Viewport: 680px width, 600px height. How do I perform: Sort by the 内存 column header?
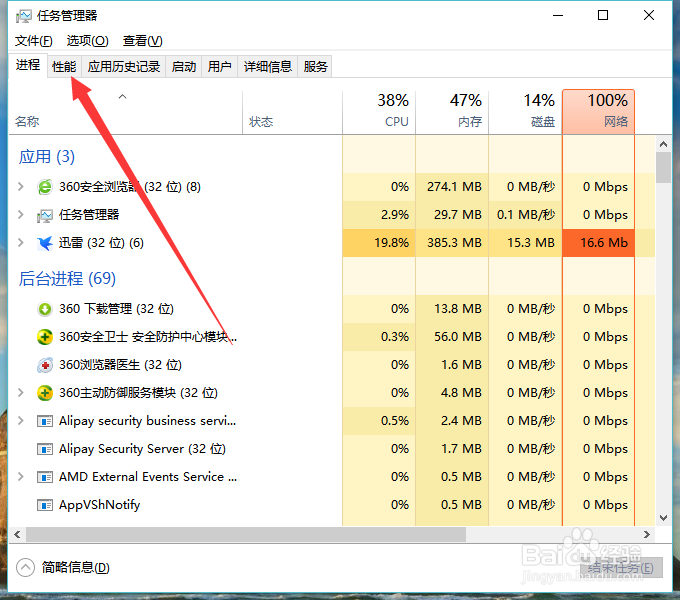(452, 112)
